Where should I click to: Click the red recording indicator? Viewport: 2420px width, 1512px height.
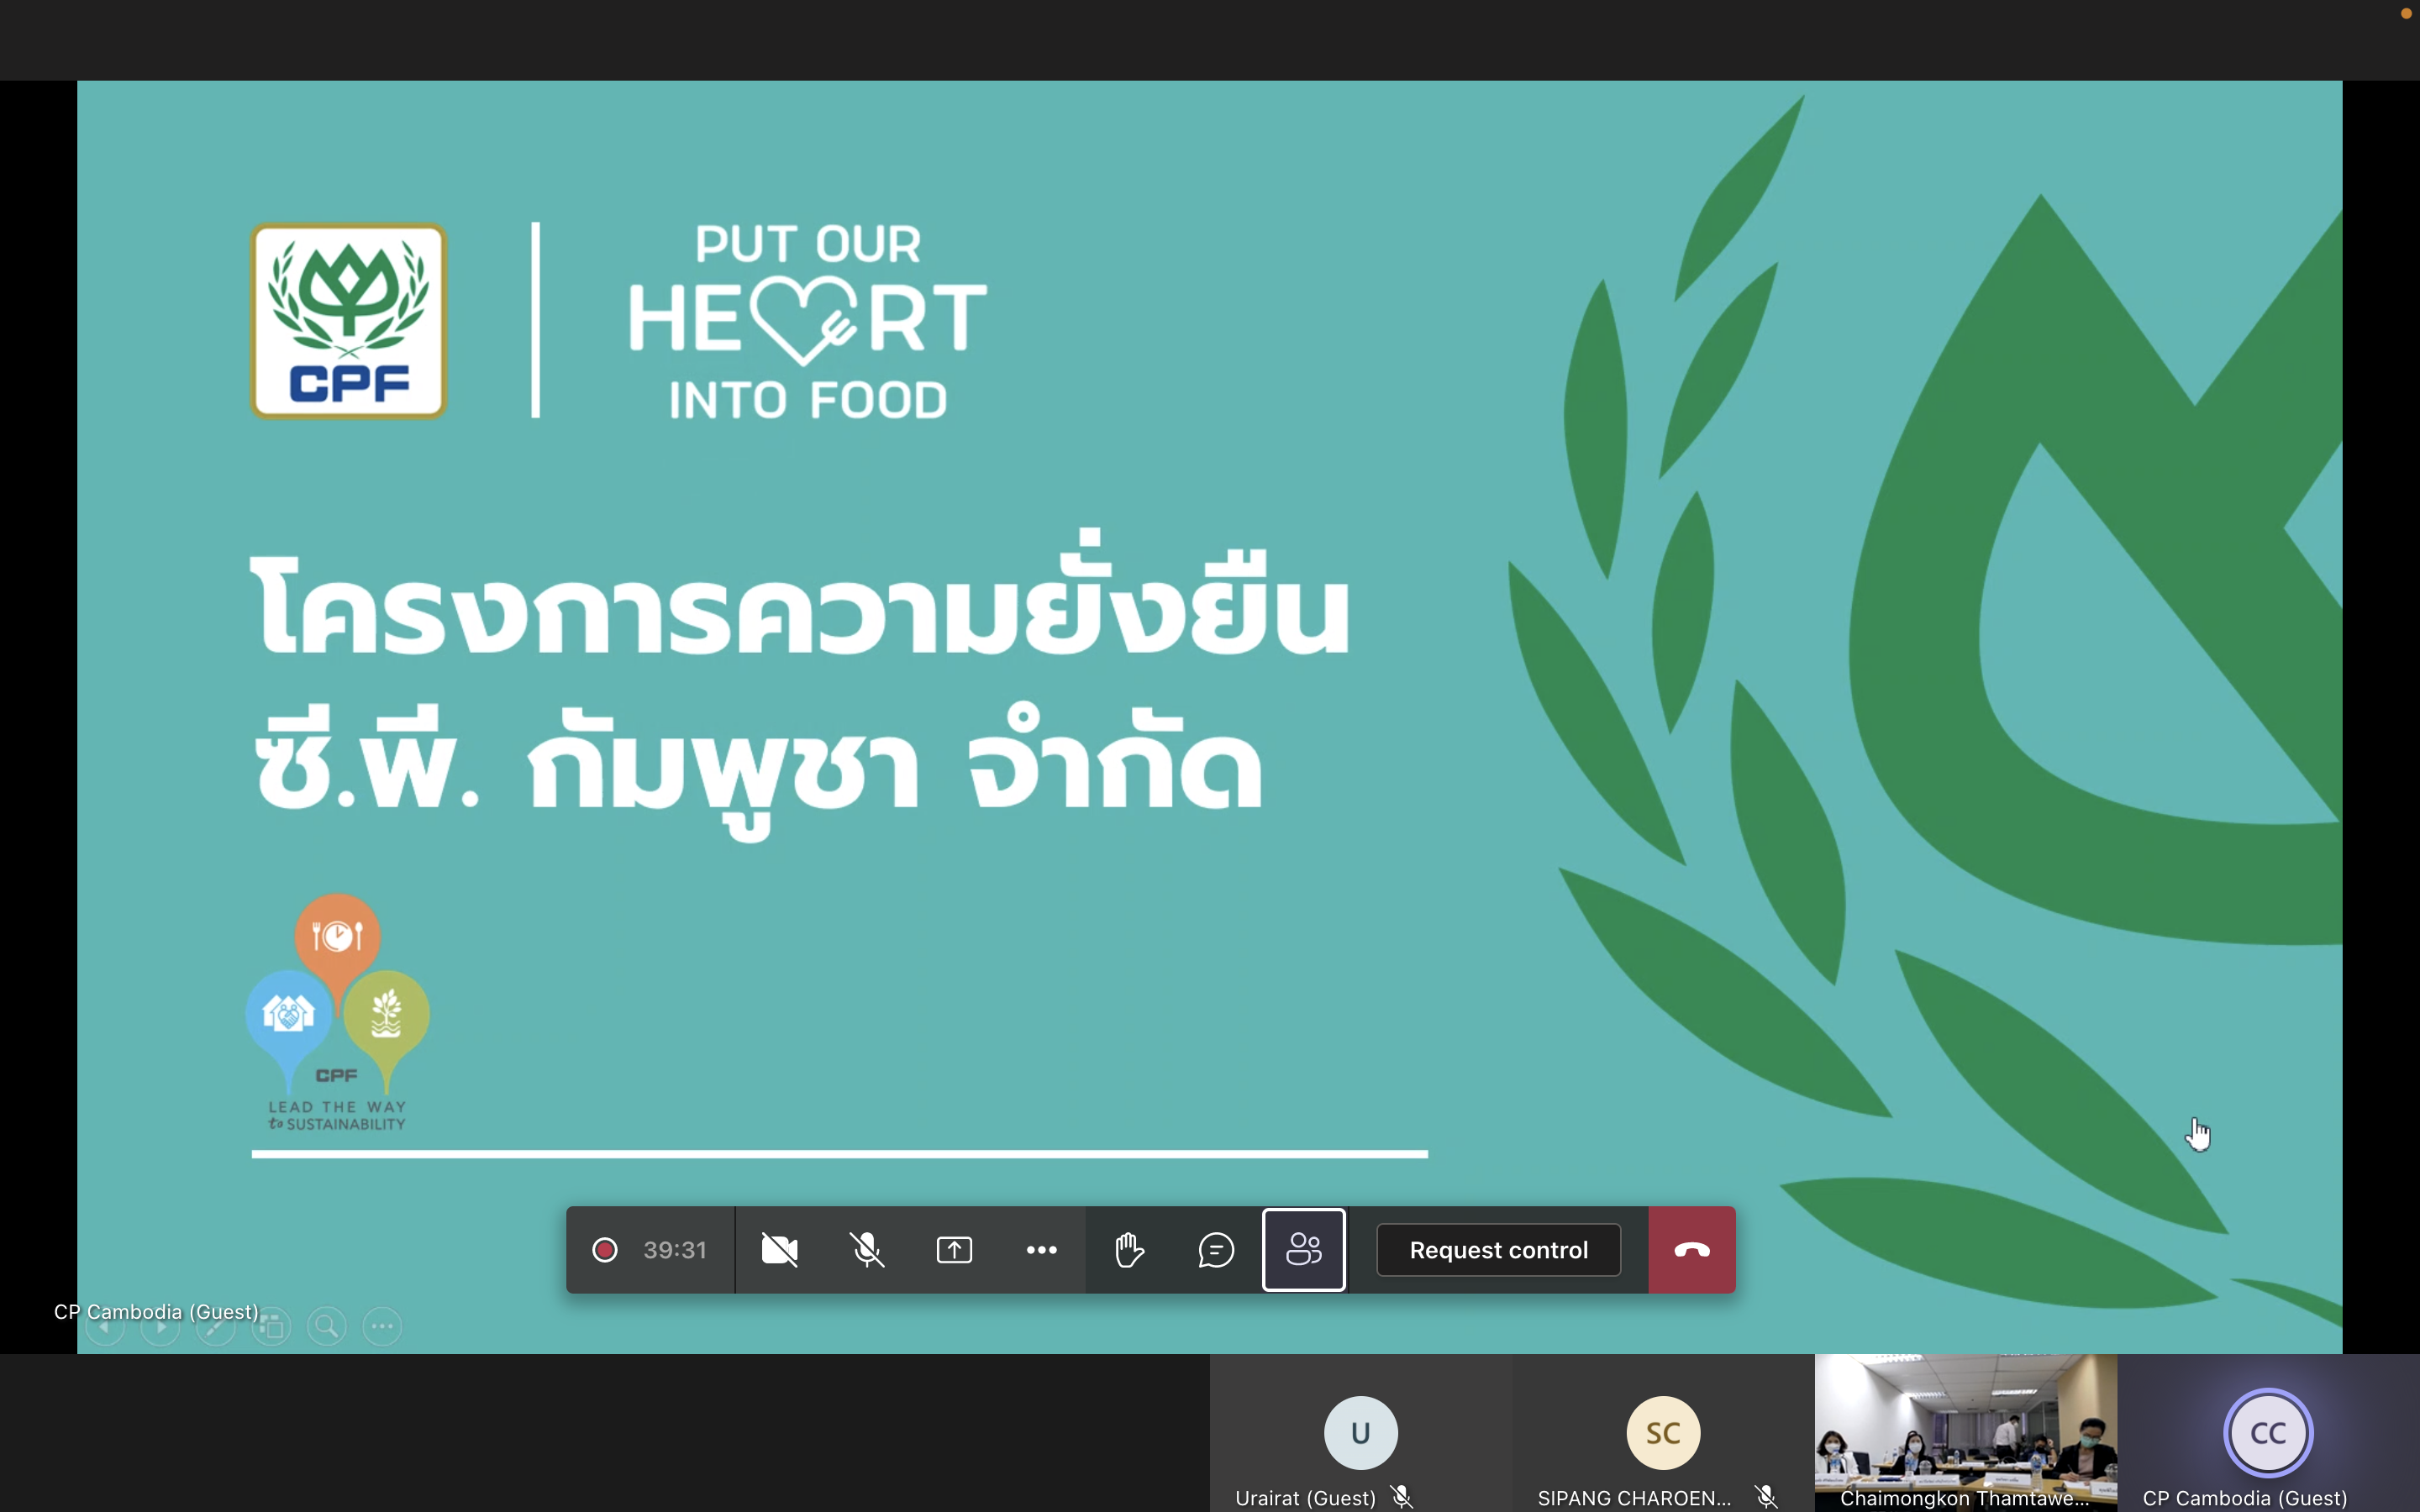tap(605, 1250)
